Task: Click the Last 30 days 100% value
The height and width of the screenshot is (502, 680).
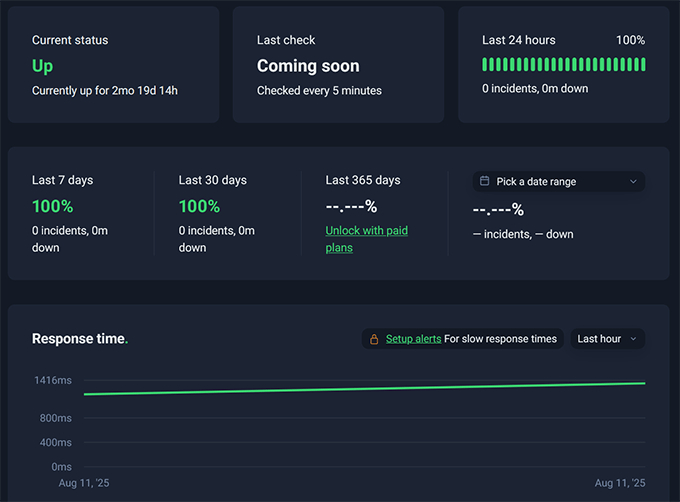Action: pos(199,206)
